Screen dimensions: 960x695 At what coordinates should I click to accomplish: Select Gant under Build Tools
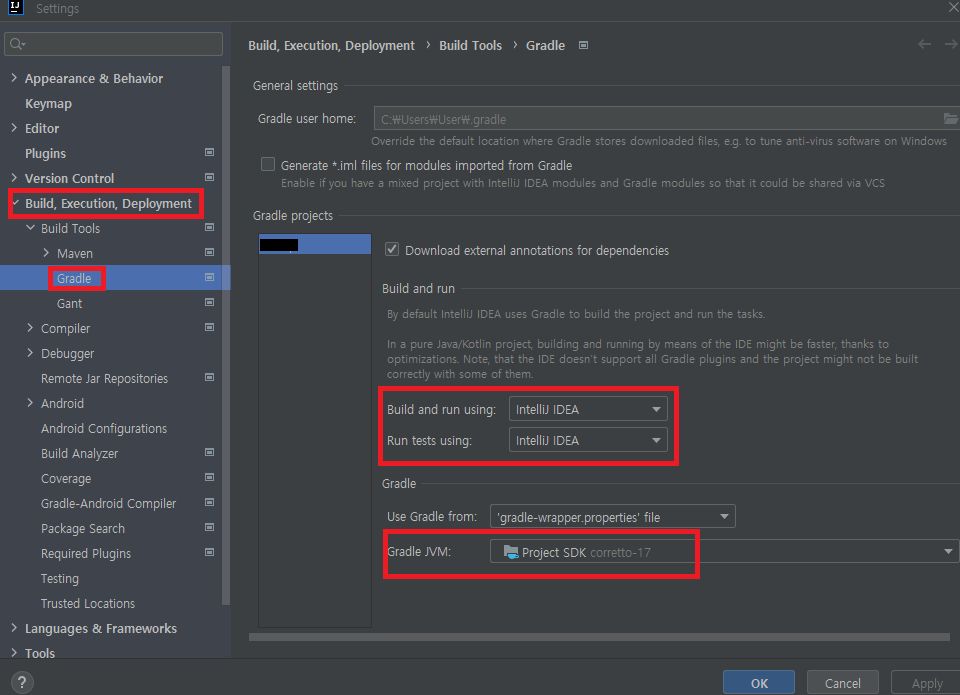click(69, 303)
